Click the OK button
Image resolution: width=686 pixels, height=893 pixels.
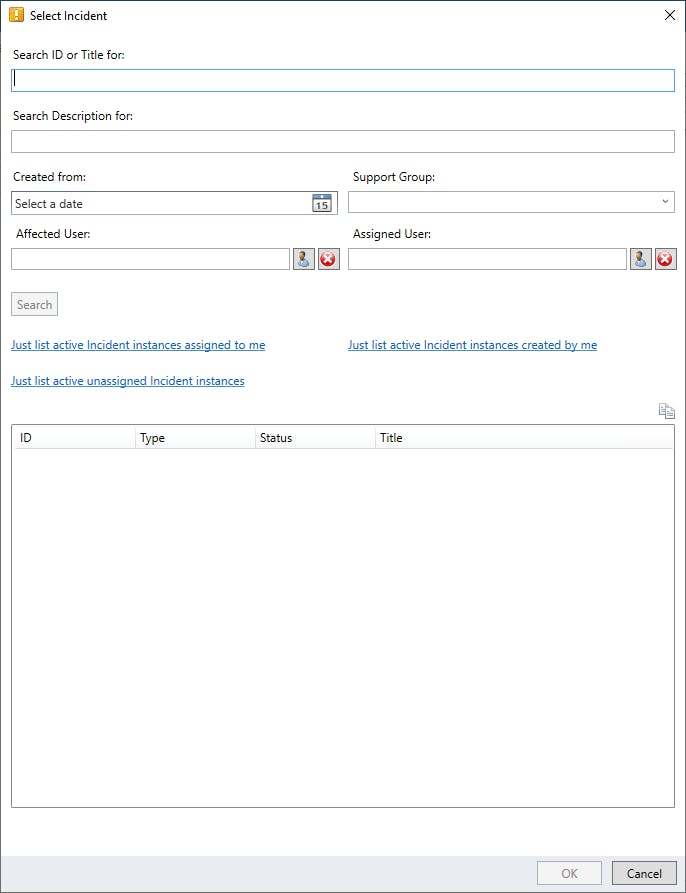click(x=569, y=873)
